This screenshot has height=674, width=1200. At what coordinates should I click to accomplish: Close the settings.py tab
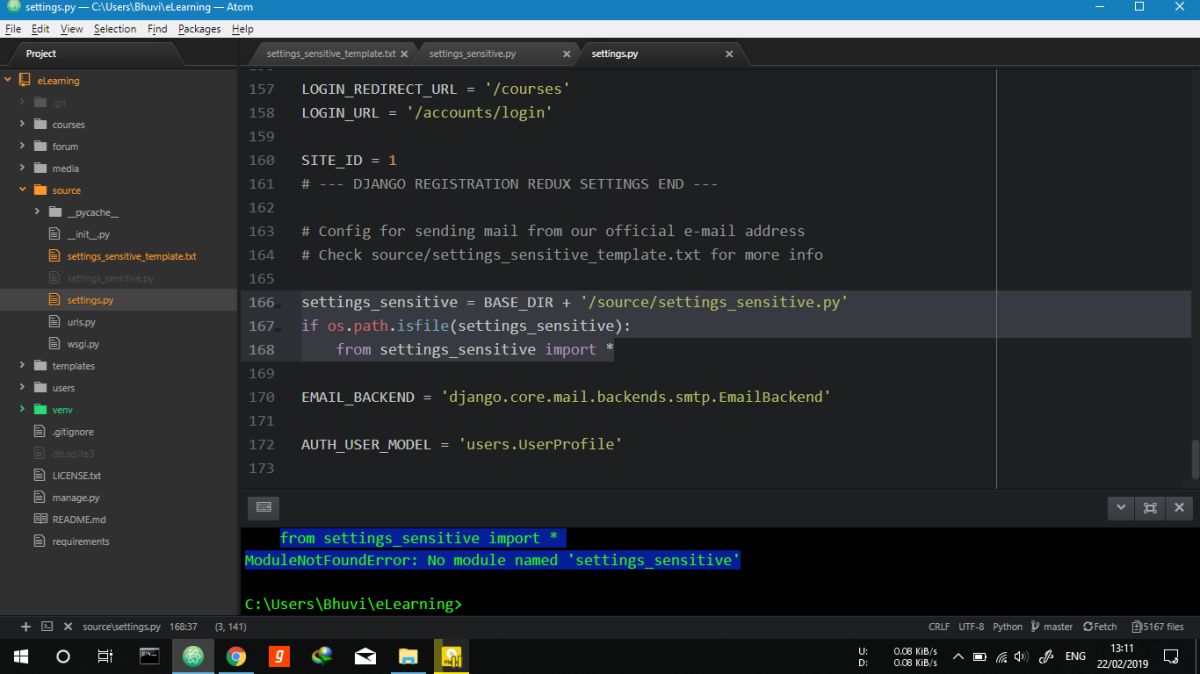click(x=729, y=54)
